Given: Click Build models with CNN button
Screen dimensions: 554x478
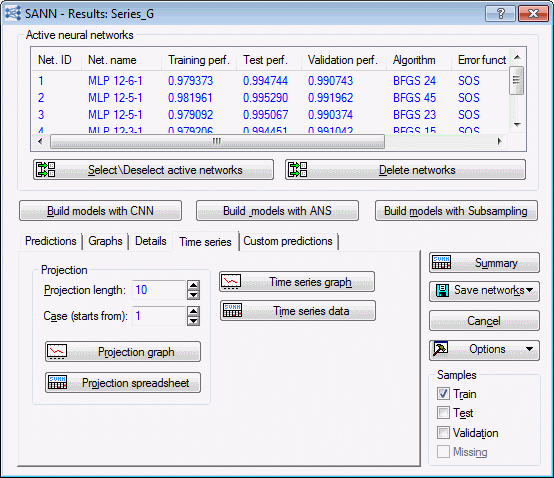Looking at the screenshot, I should point(100,211).
